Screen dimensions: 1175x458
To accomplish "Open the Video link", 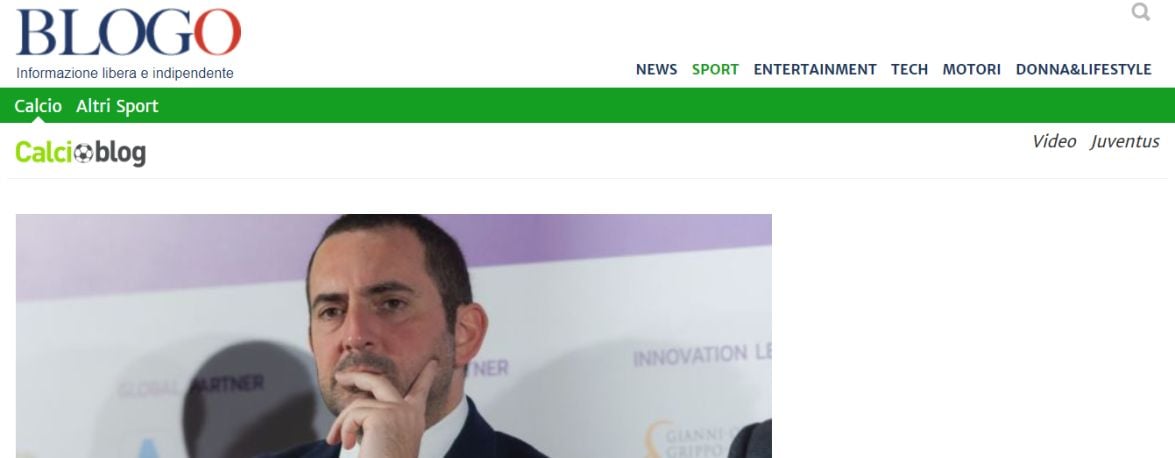I will pyautogui.click(x=1054, y=142).
